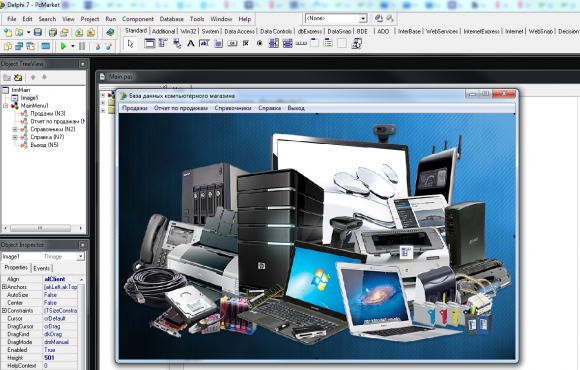Collapse the MainMenu1 tree node
This screenshot has width=580, height=370.
point(6,105)
